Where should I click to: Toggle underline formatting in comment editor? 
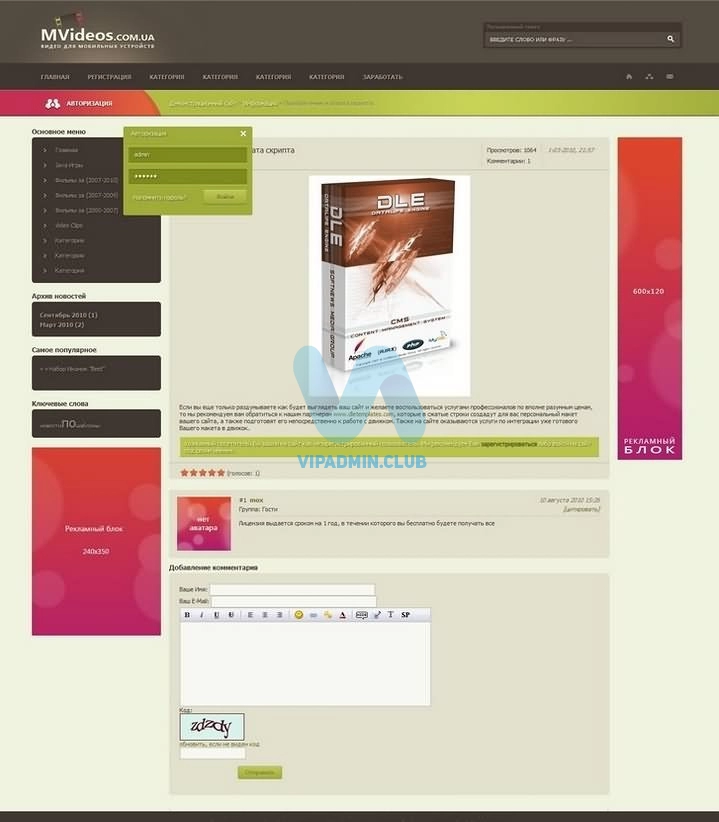tap(216, 614)
